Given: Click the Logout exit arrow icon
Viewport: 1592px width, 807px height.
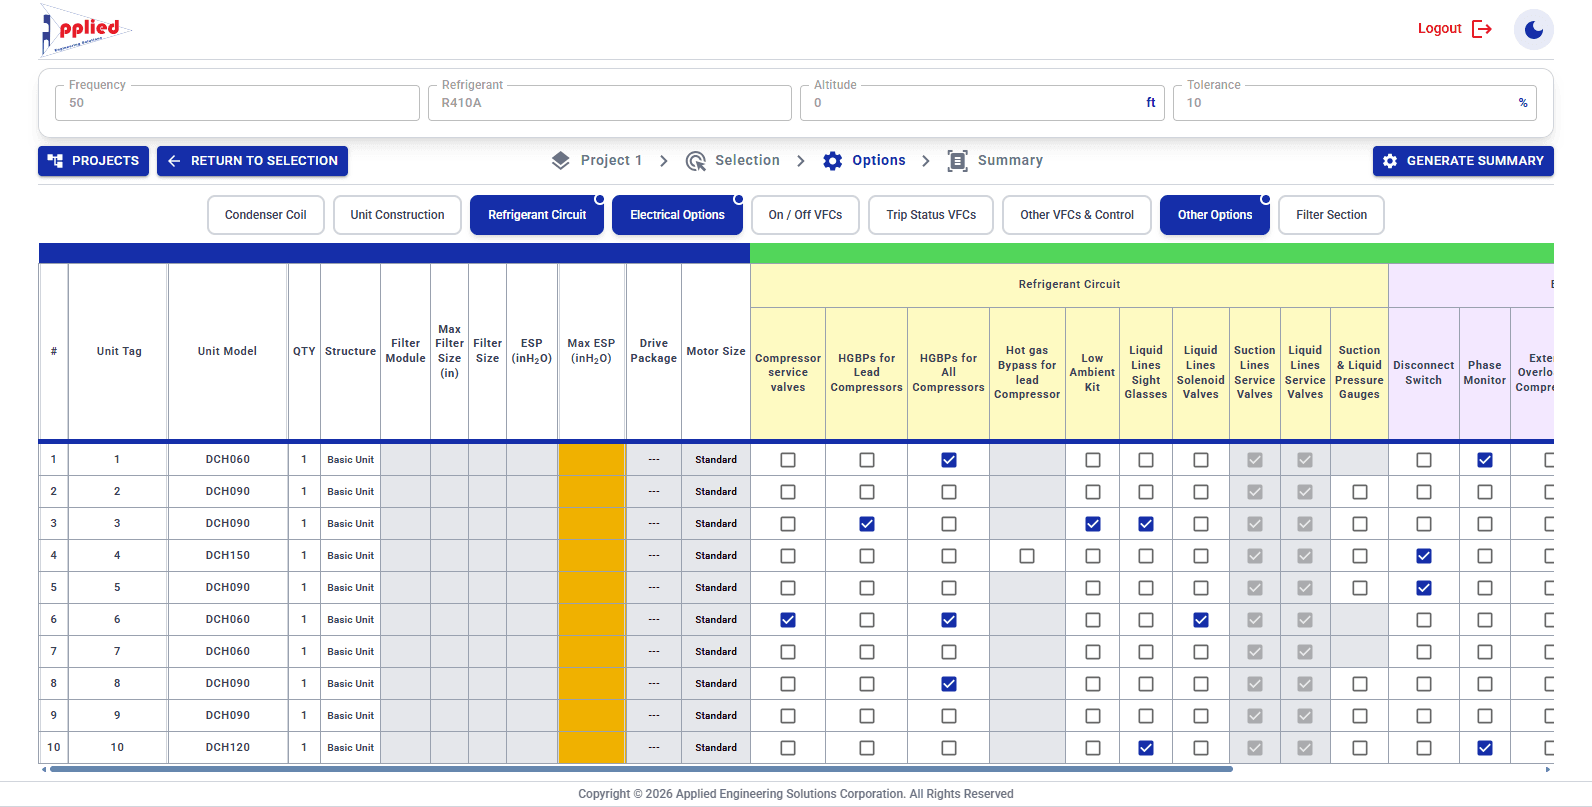Looking at the screenshot, I should [1482, 29].
